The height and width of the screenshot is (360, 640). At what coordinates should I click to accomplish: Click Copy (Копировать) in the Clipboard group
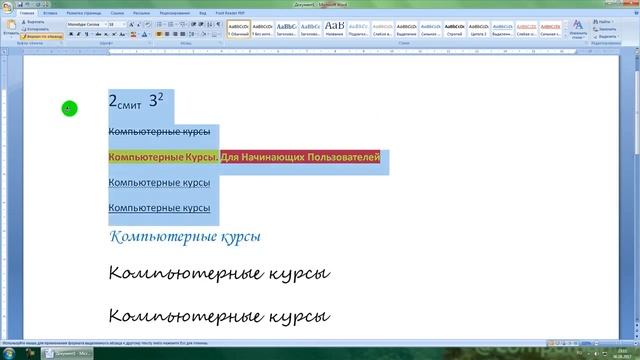[36, 29]
